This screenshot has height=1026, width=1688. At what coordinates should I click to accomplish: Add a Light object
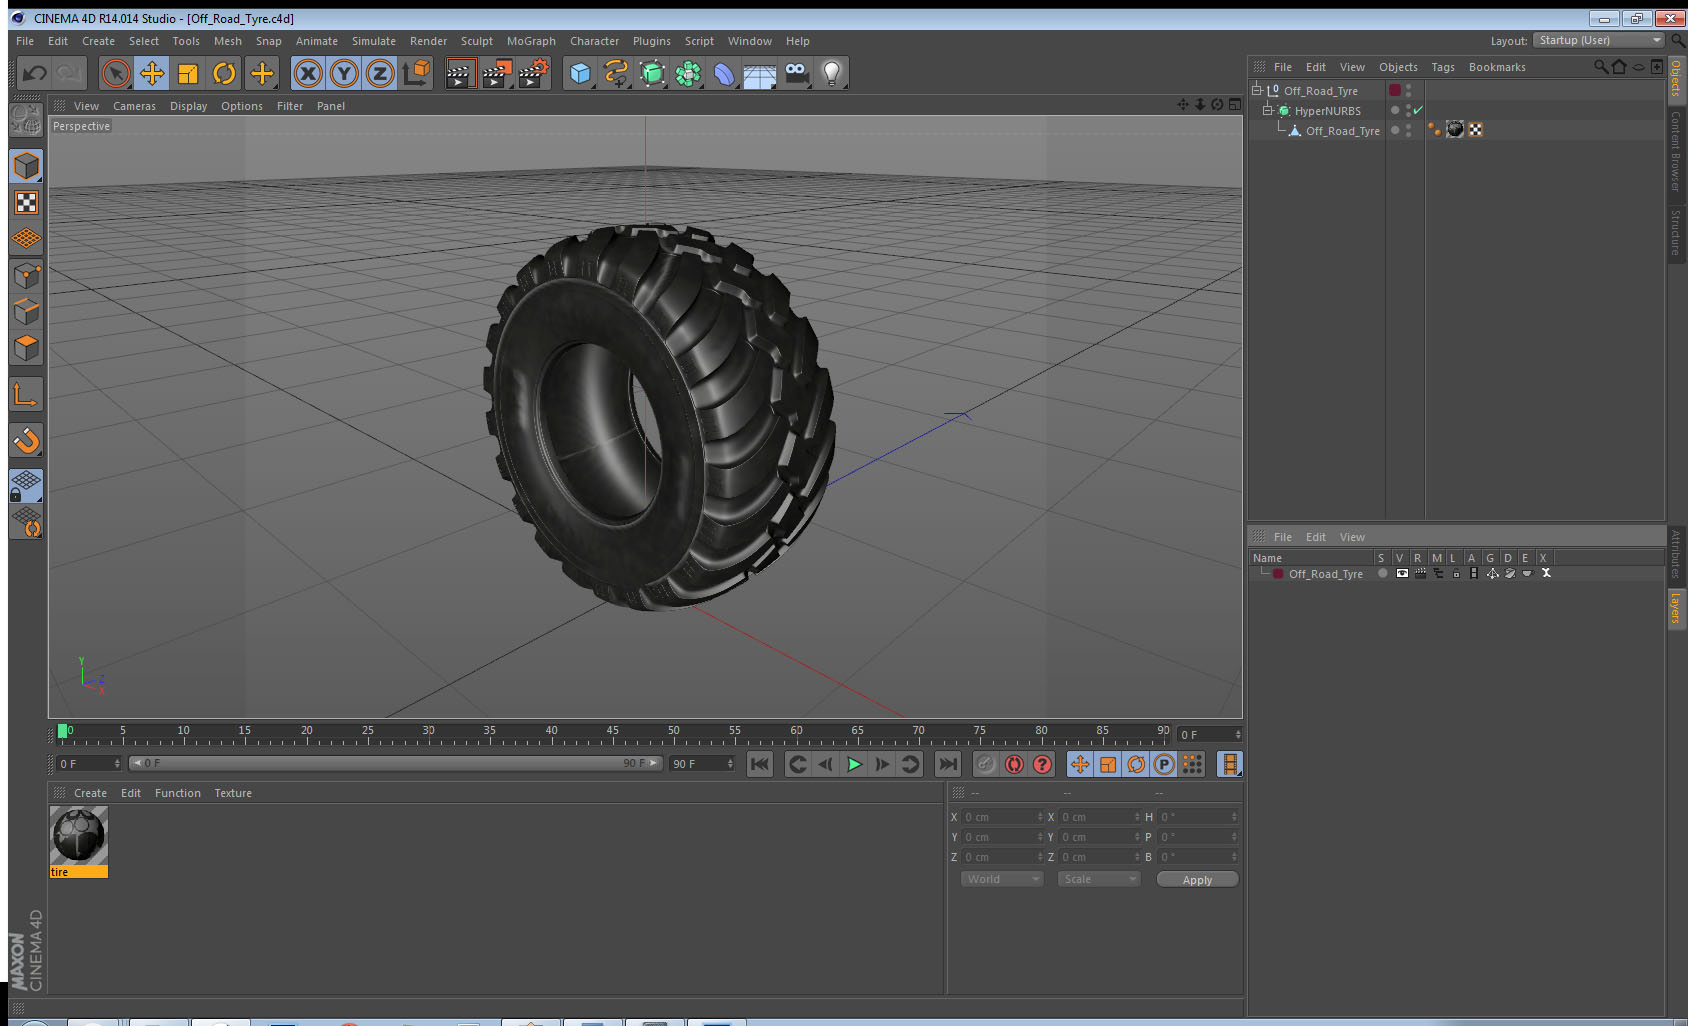[x=832, y=73]
